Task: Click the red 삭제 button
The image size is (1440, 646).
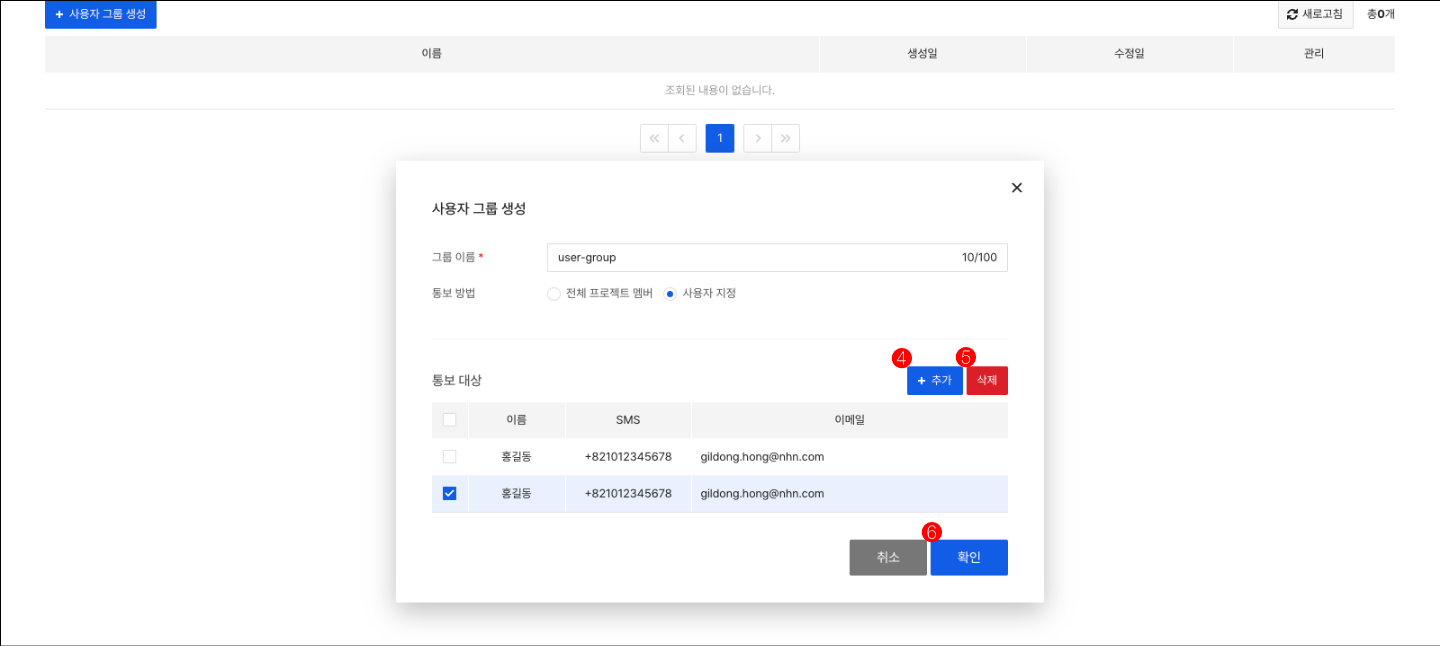Action: point(987,380)
